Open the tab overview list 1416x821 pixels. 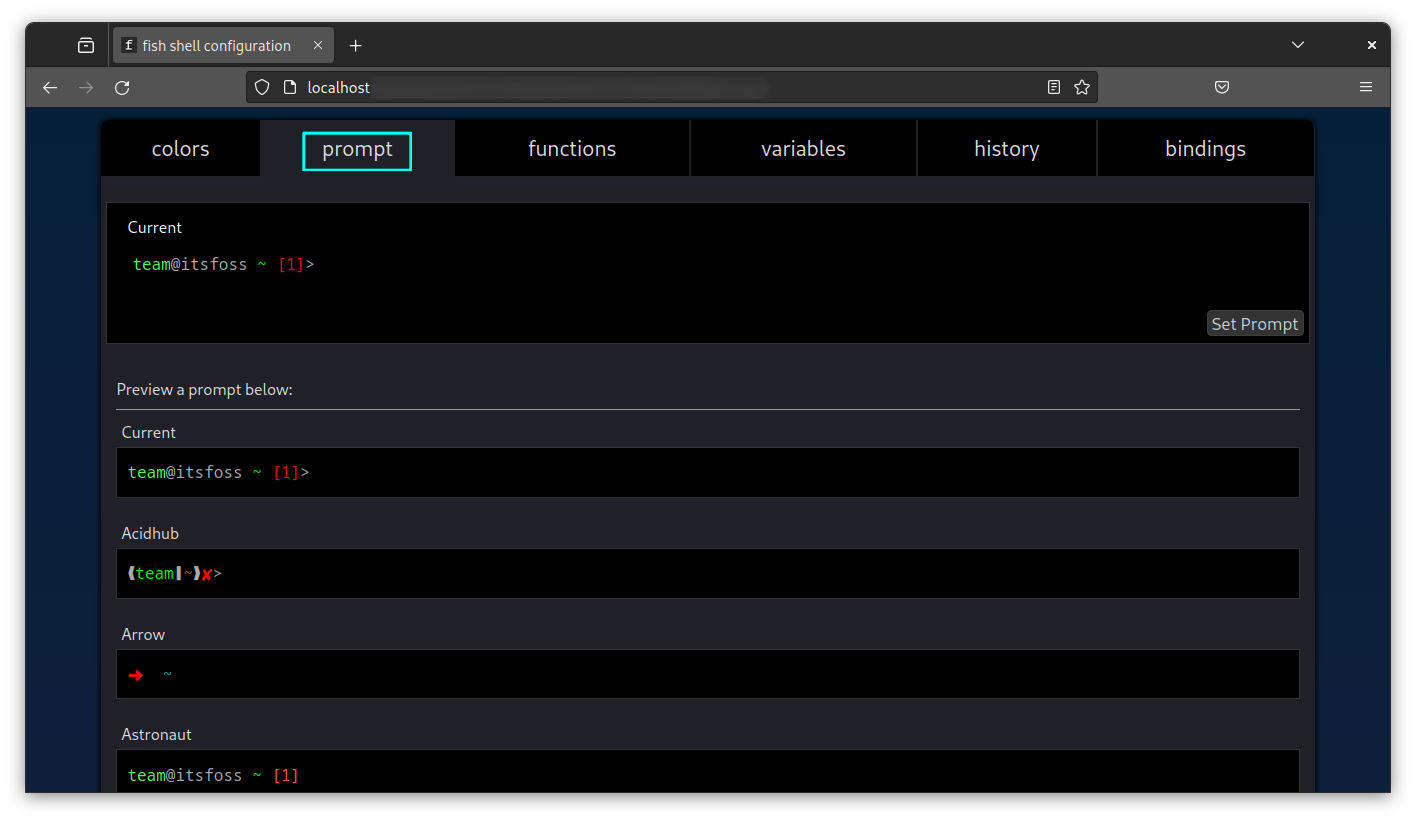pyautogui.click(x=1297, y=45)
